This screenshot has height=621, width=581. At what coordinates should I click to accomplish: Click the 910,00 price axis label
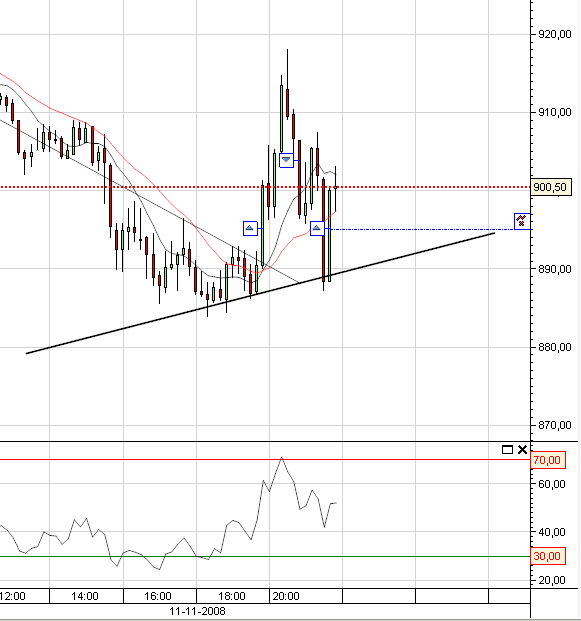click(x=554, y=112)
